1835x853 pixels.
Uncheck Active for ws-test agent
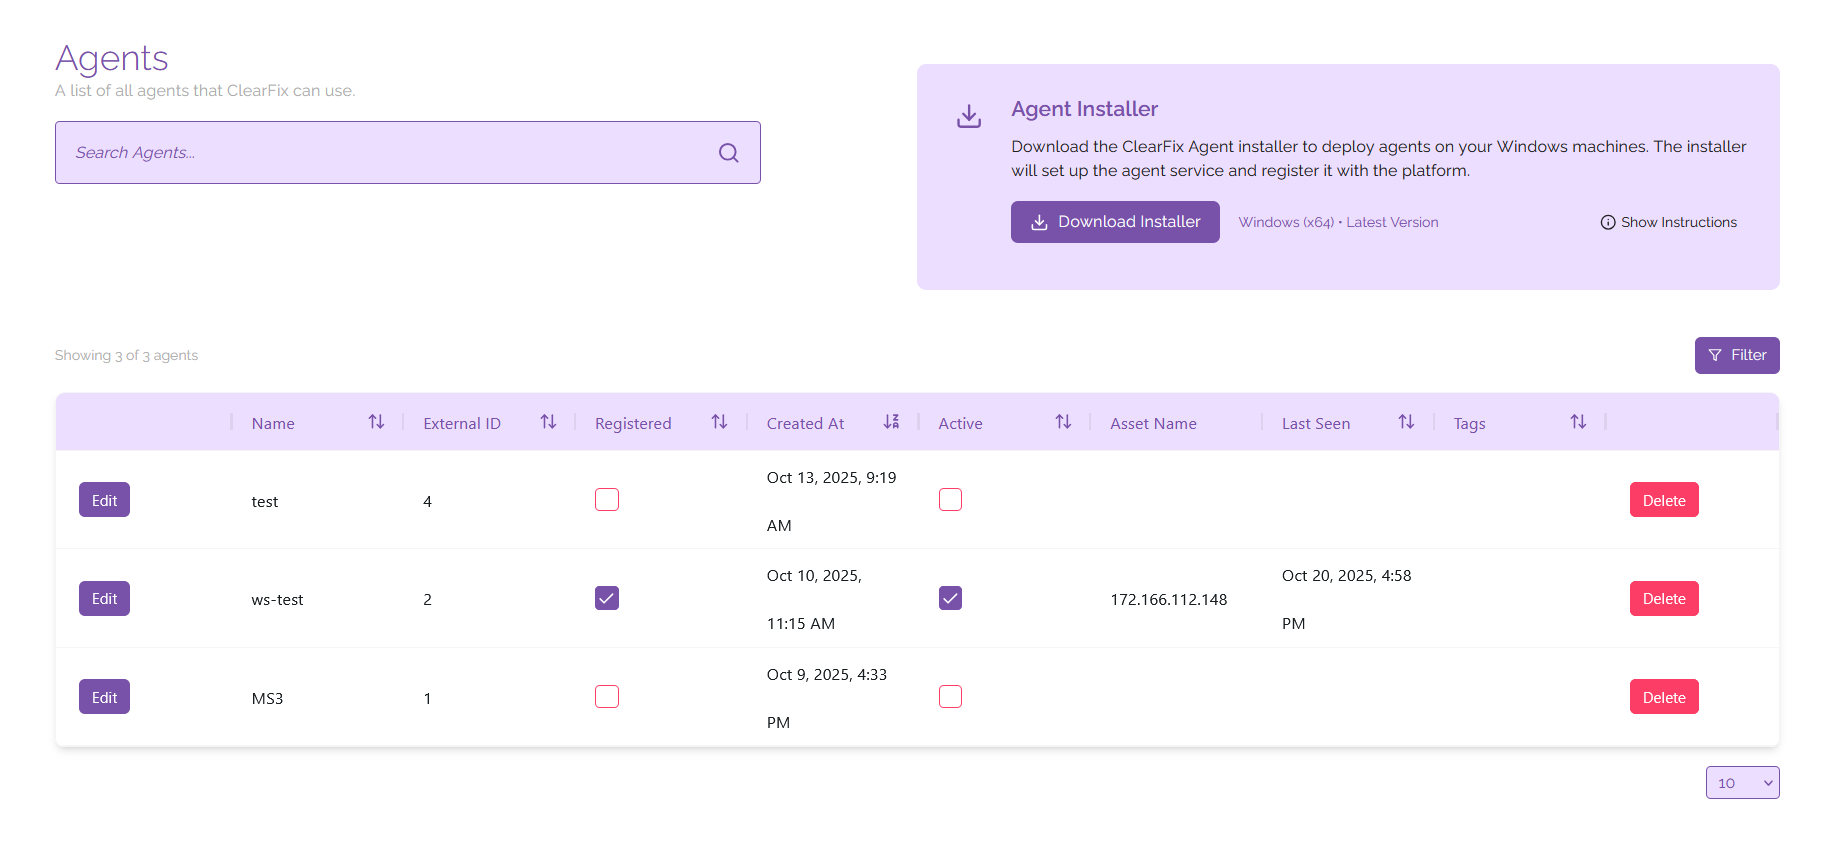click(x=950, y=598)
